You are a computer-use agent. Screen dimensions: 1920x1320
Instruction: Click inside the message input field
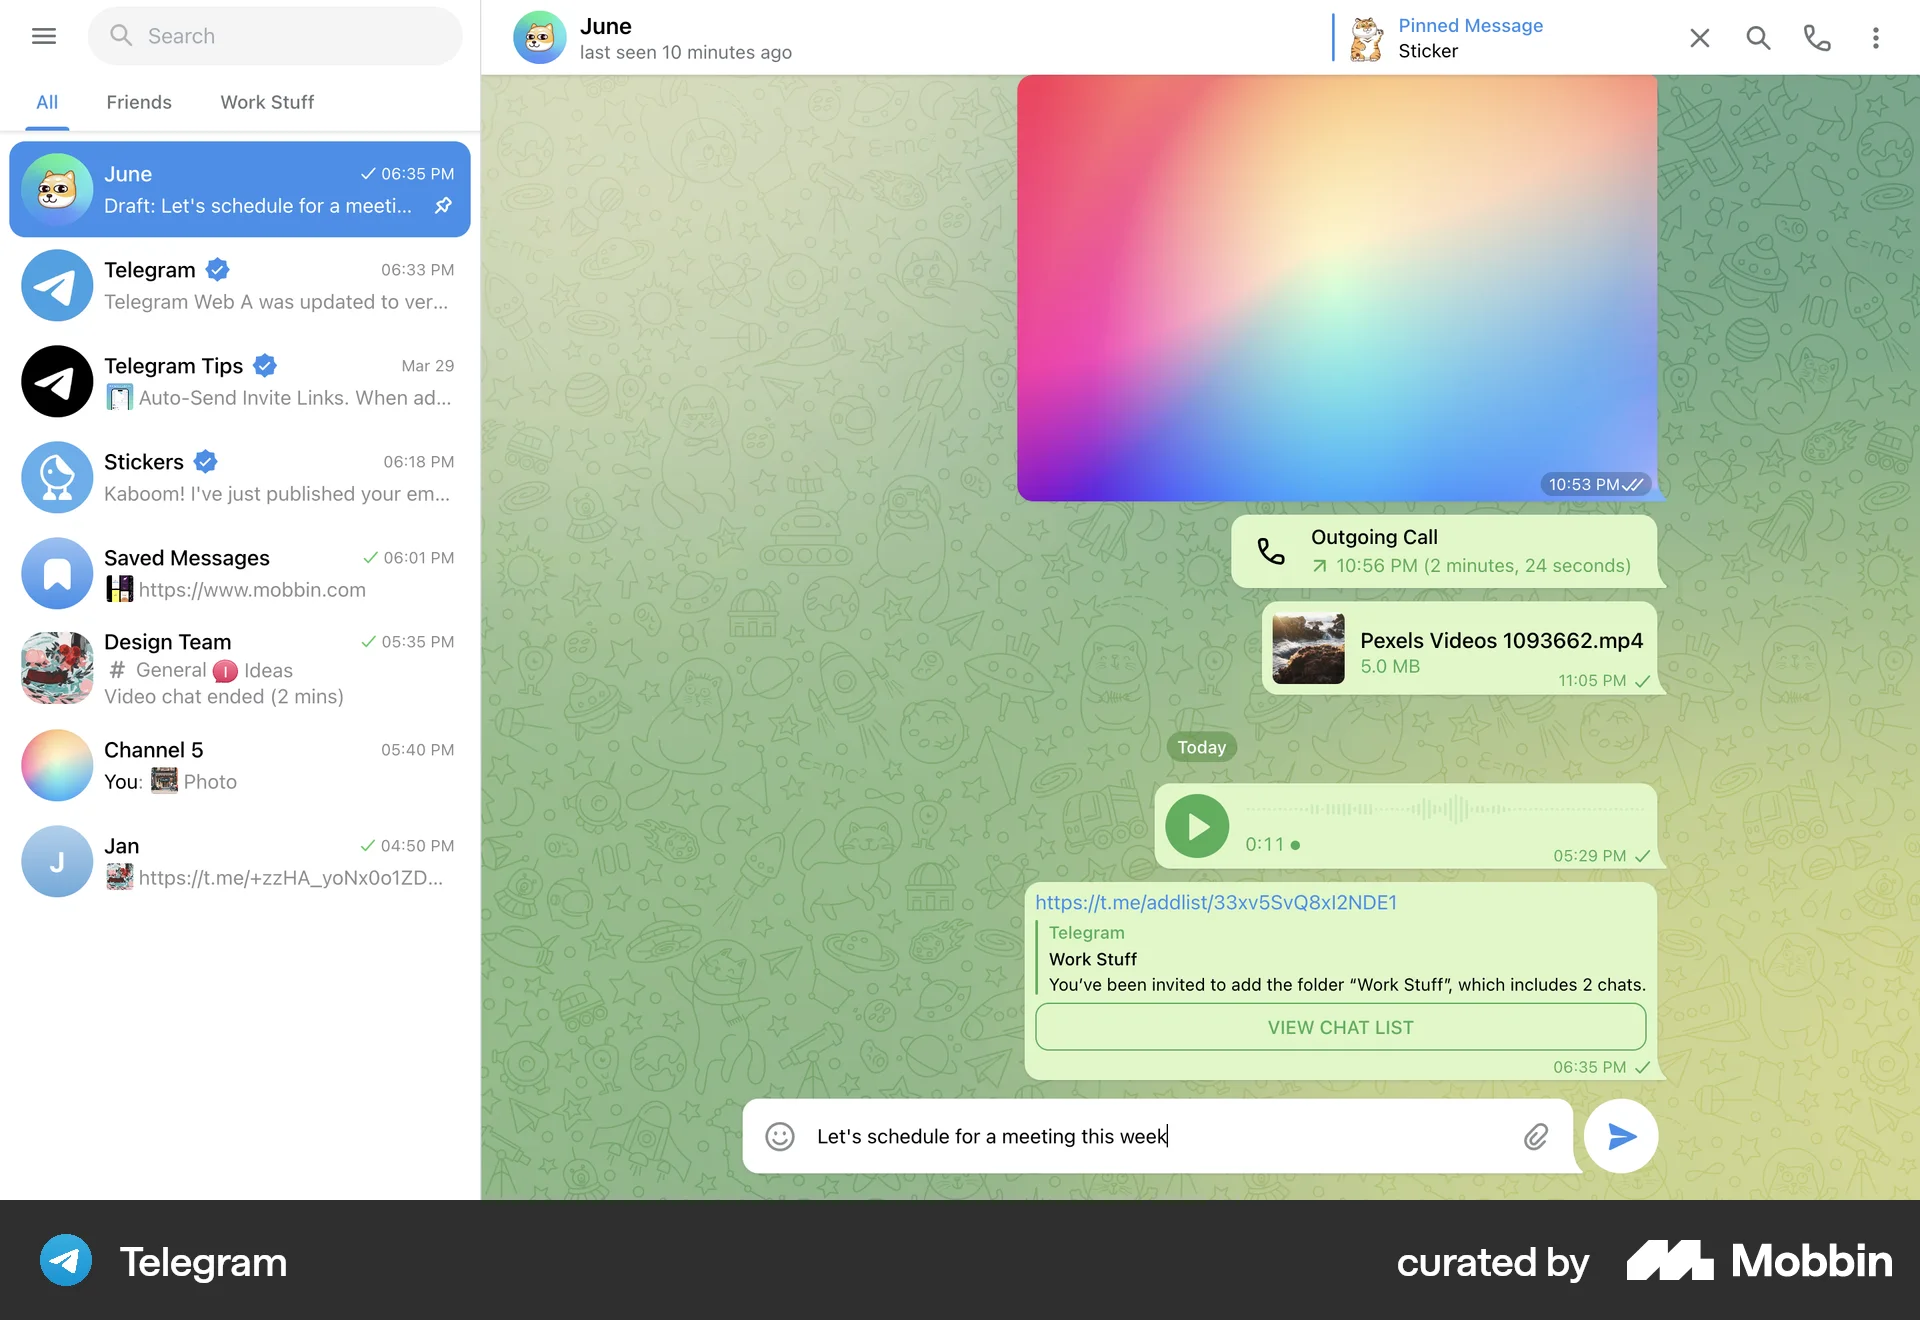(1100, 1136)
